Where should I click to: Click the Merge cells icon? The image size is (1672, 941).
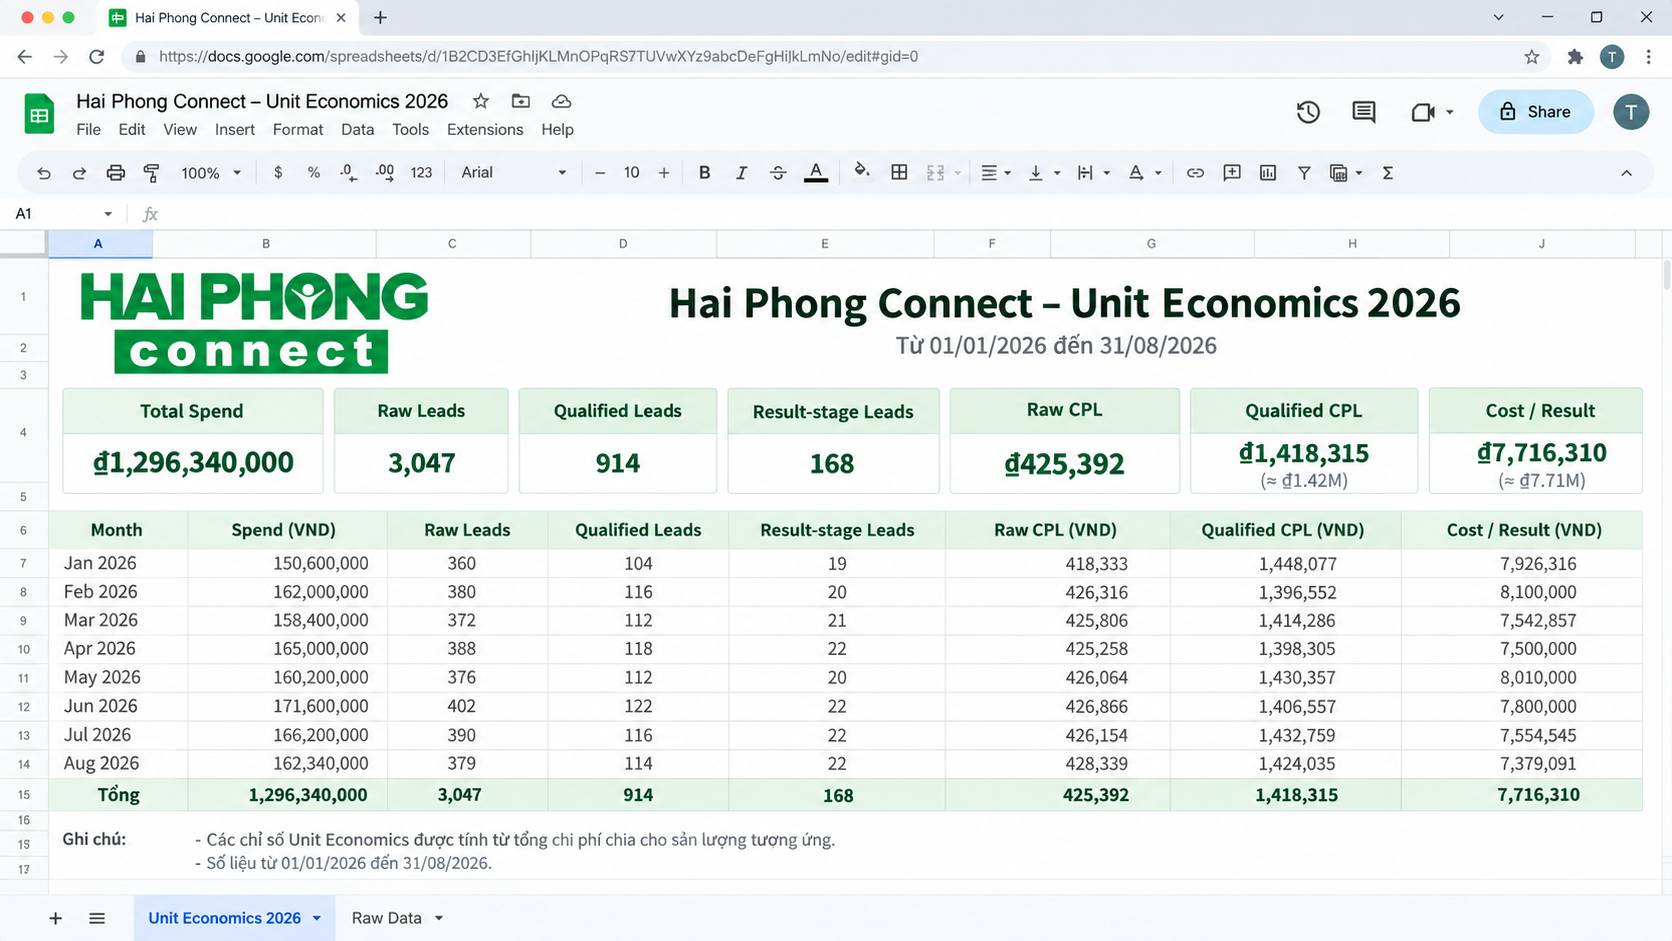pyautogui.click(x=936, y=173)
